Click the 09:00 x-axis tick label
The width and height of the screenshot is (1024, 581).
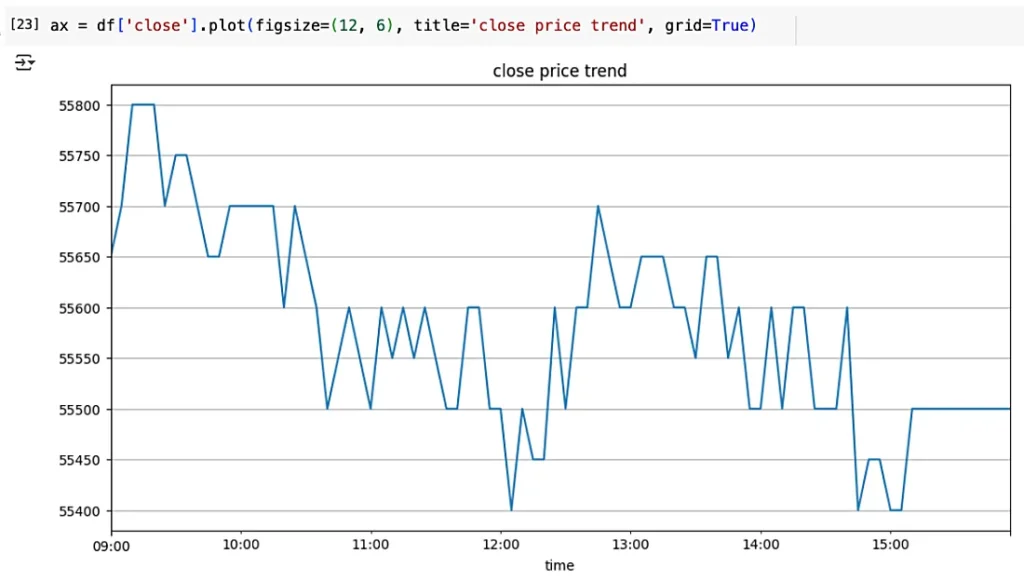(x=111, y=546)
